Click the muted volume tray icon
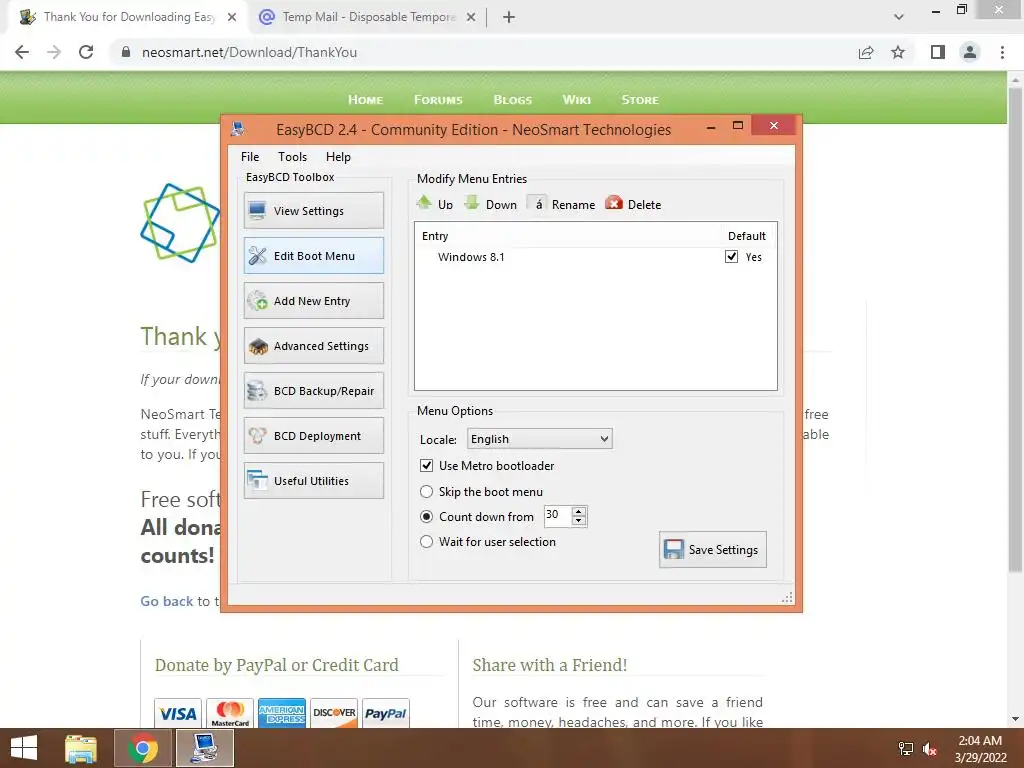 (x=930, y=749)
